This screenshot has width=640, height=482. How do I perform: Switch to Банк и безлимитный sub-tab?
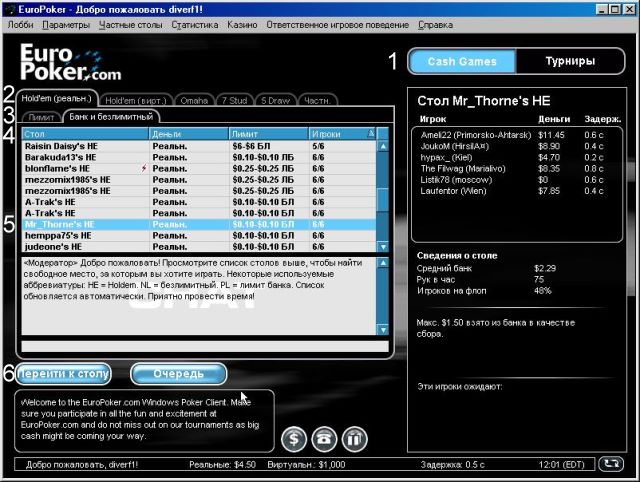tap(111, 117)
